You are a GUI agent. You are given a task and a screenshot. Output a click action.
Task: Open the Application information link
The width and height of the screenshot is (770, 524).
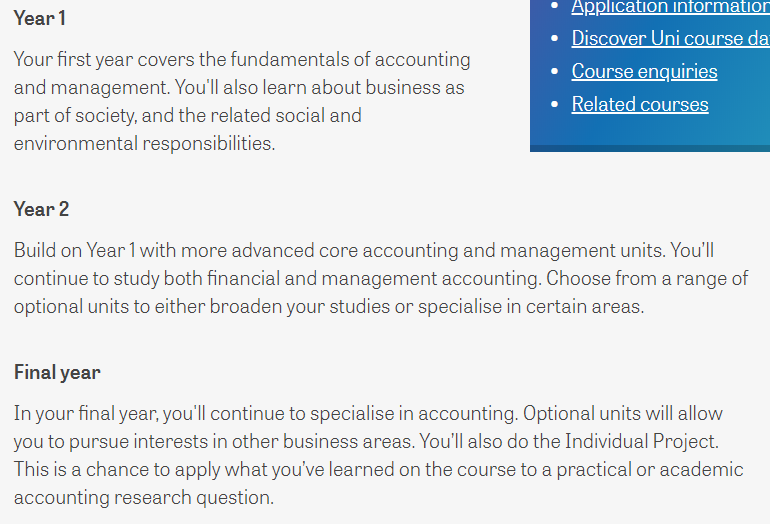670,8
